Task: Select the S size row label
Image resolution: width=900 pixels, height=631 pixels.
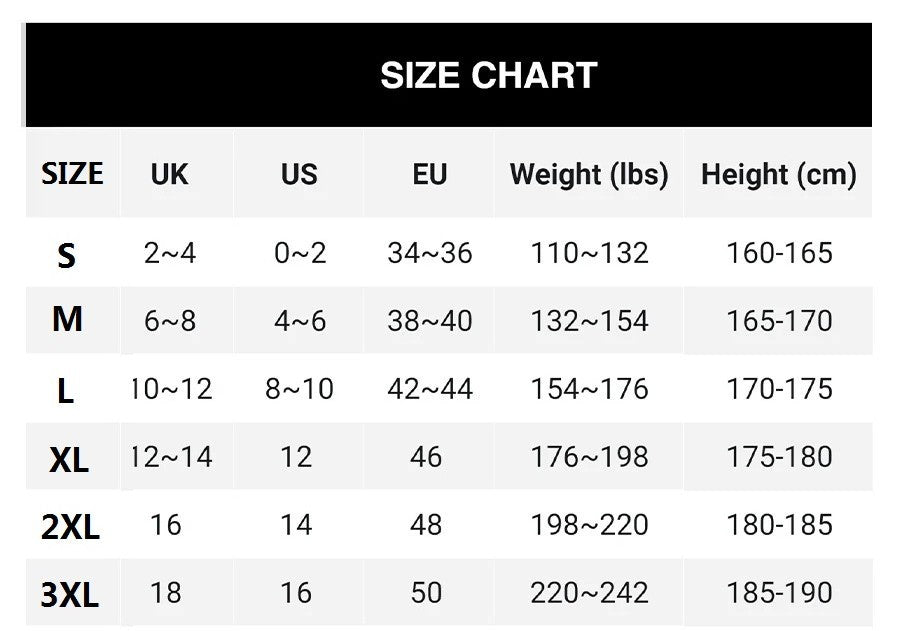Action: tap(66, 256)
